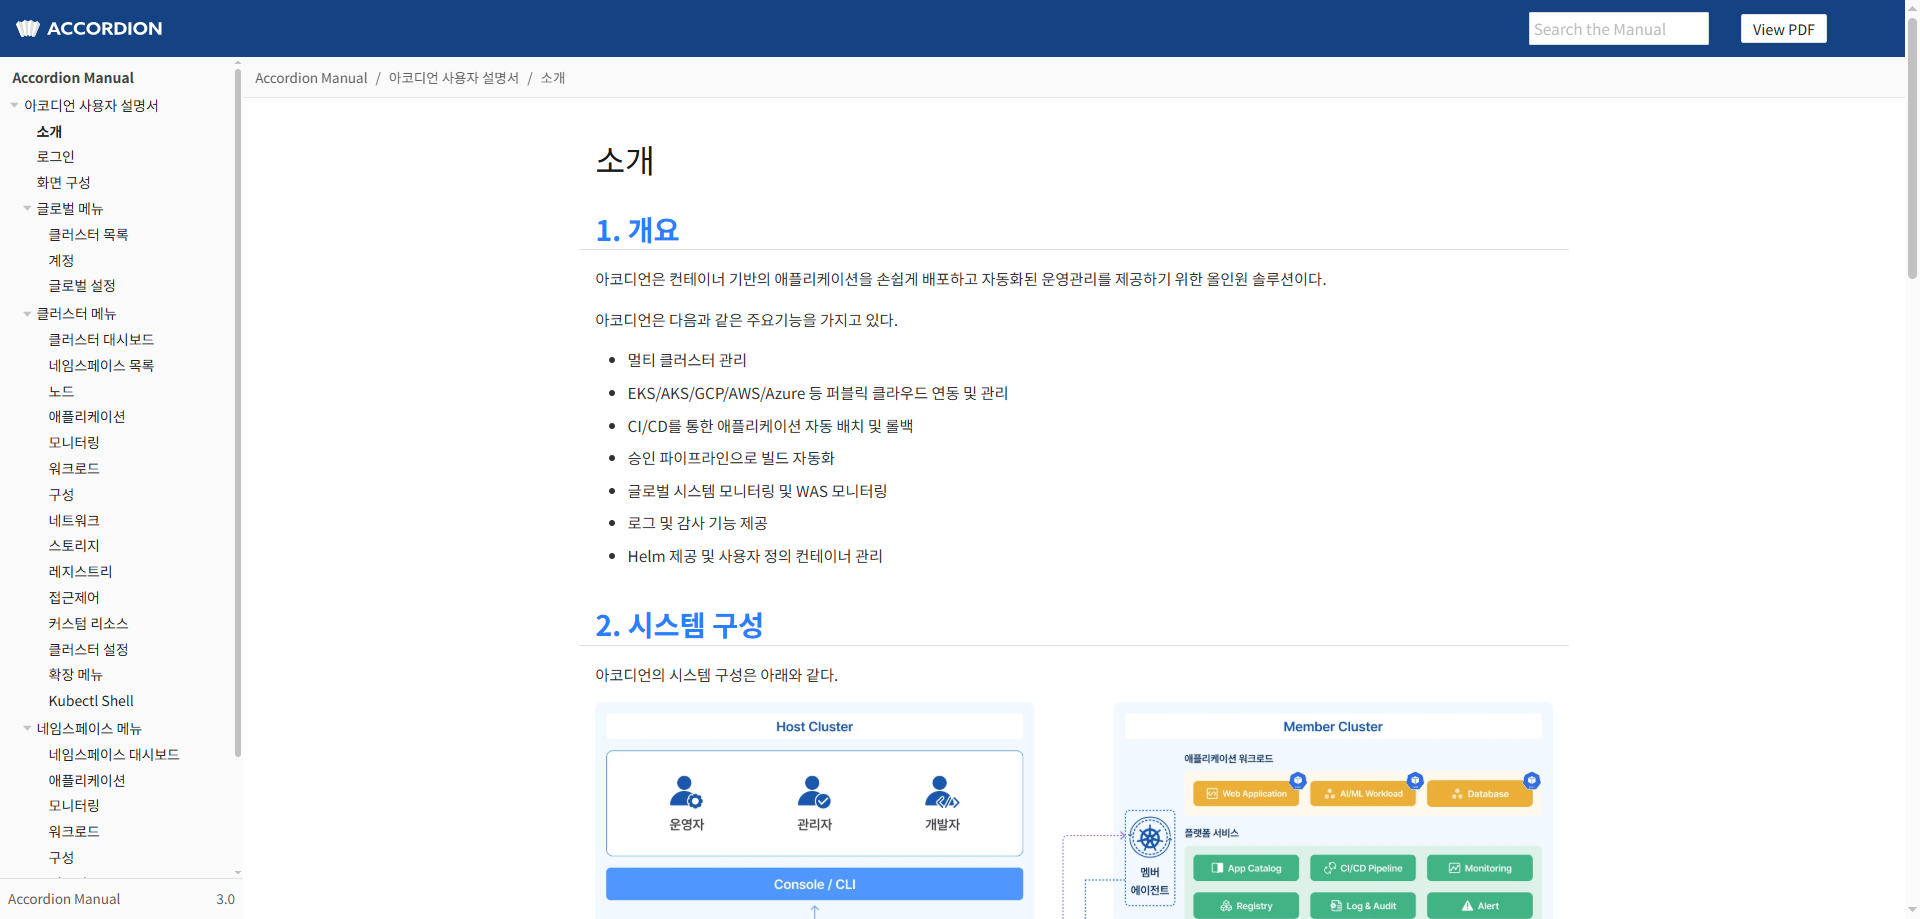Open 레지스트리 in the sidebar
1920x919 pixels.
pos(80,572)
